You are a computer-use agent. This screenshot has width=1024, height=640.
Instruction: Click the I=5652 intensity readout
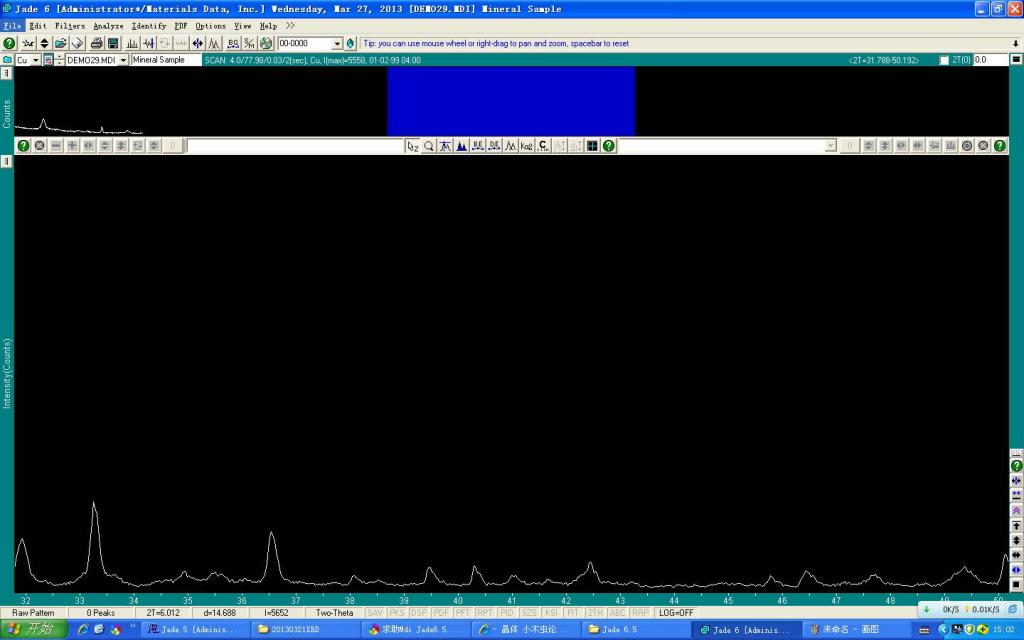tap(276, 613)
